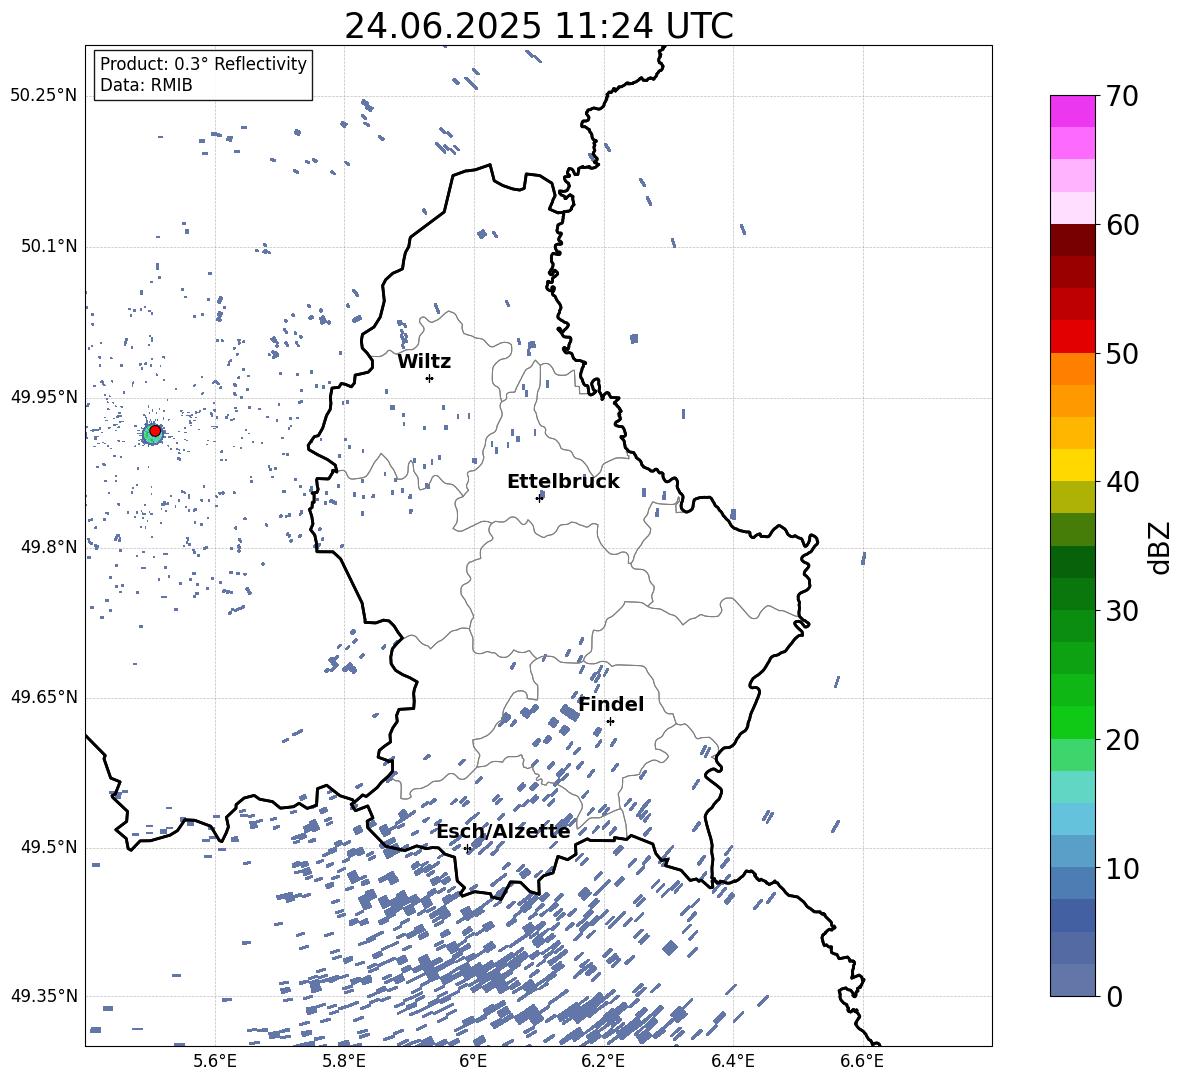
Task: Click the Findel city label
Action: coord(611,704)
